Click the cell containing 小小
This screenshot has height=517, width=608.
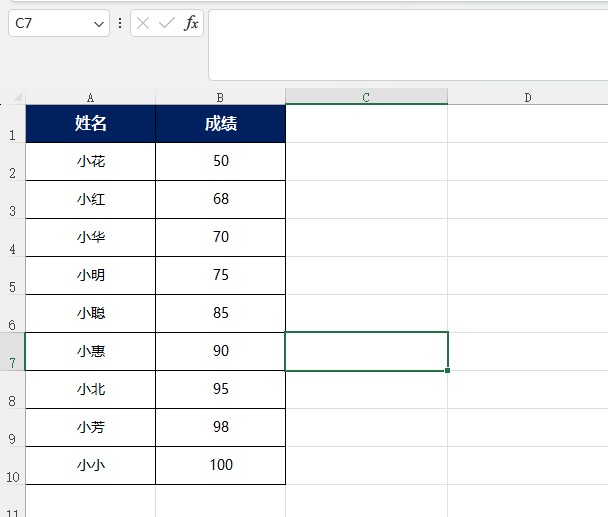(90, 465)
